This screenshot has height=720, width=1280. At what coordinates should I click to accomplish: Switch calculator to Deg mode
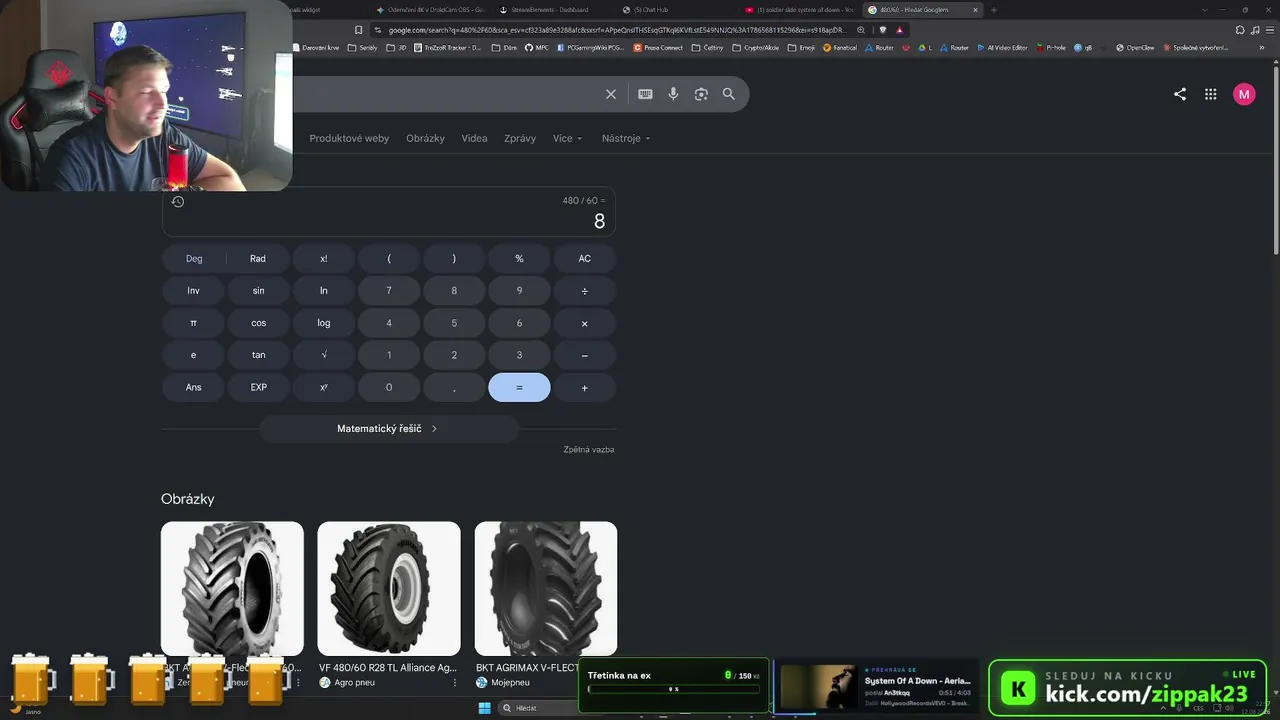pos(194,258)
